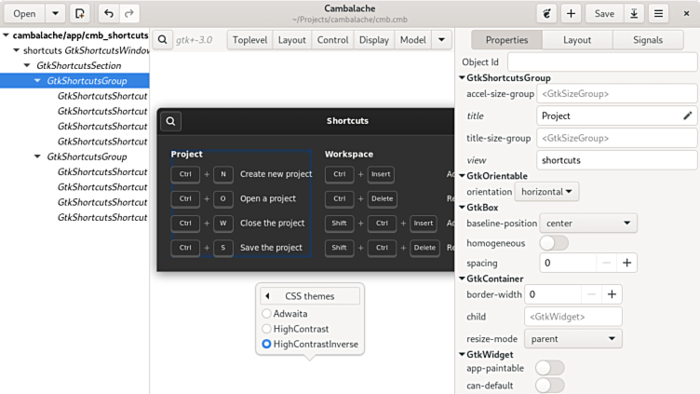This screenshot has width=700, height=394.
Task: Collapse the selected GtkShortcutsGroup tree node
Action: [x=38, y=81]
